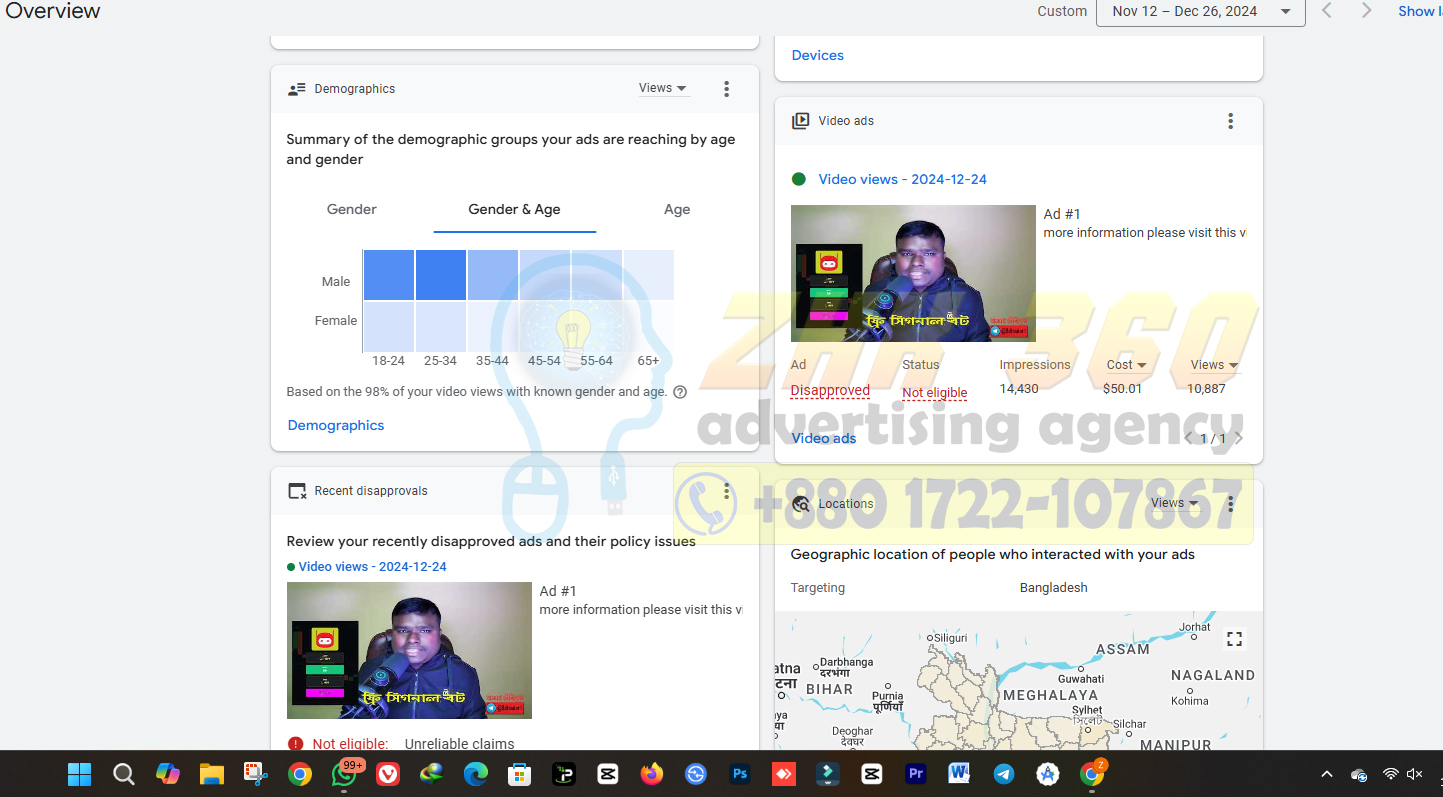Open the Locations card three-dot menu
The image size is (1443, 797).
coord(1230,503)
